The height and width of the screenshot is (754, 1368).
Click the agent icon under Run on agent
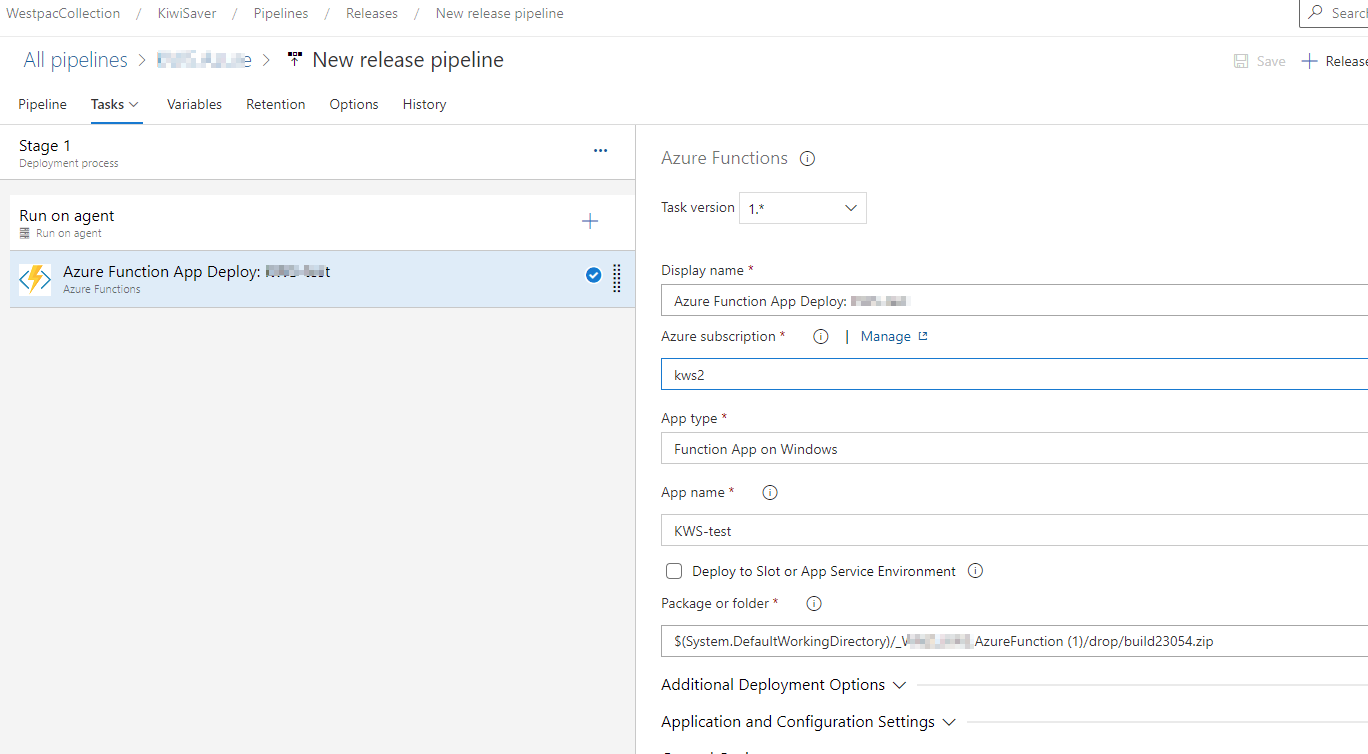25,233
